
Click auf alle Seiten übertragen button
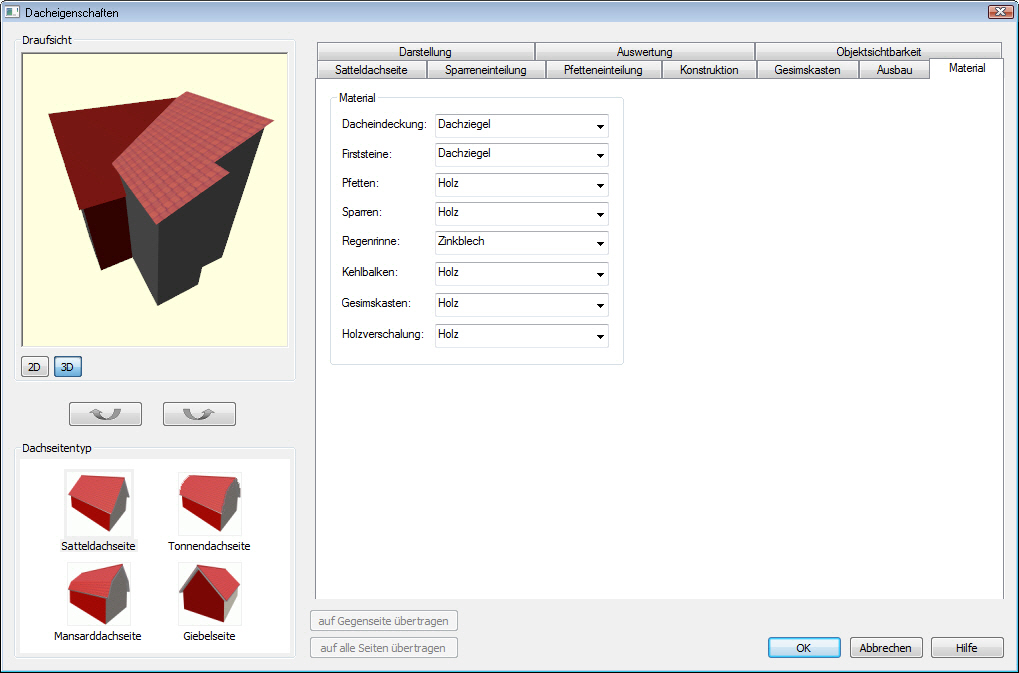point(383,648)
